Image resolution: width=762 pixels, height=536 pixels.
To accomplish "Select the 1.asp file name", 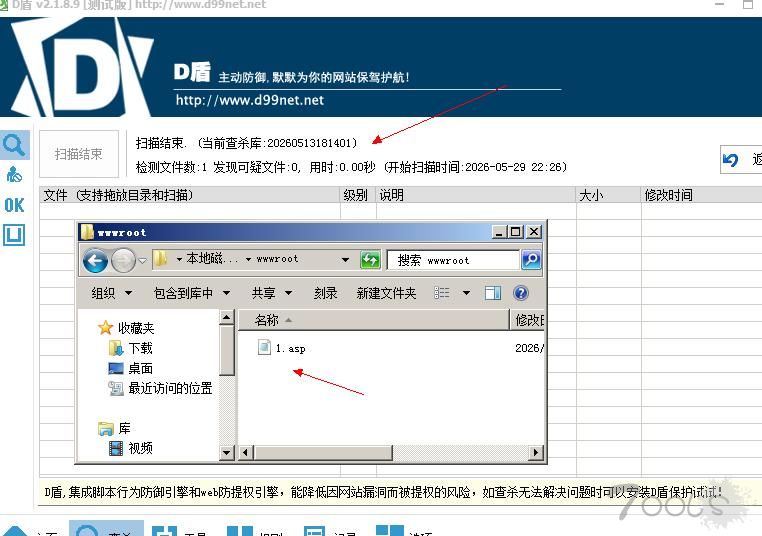I will coord(291,348).
